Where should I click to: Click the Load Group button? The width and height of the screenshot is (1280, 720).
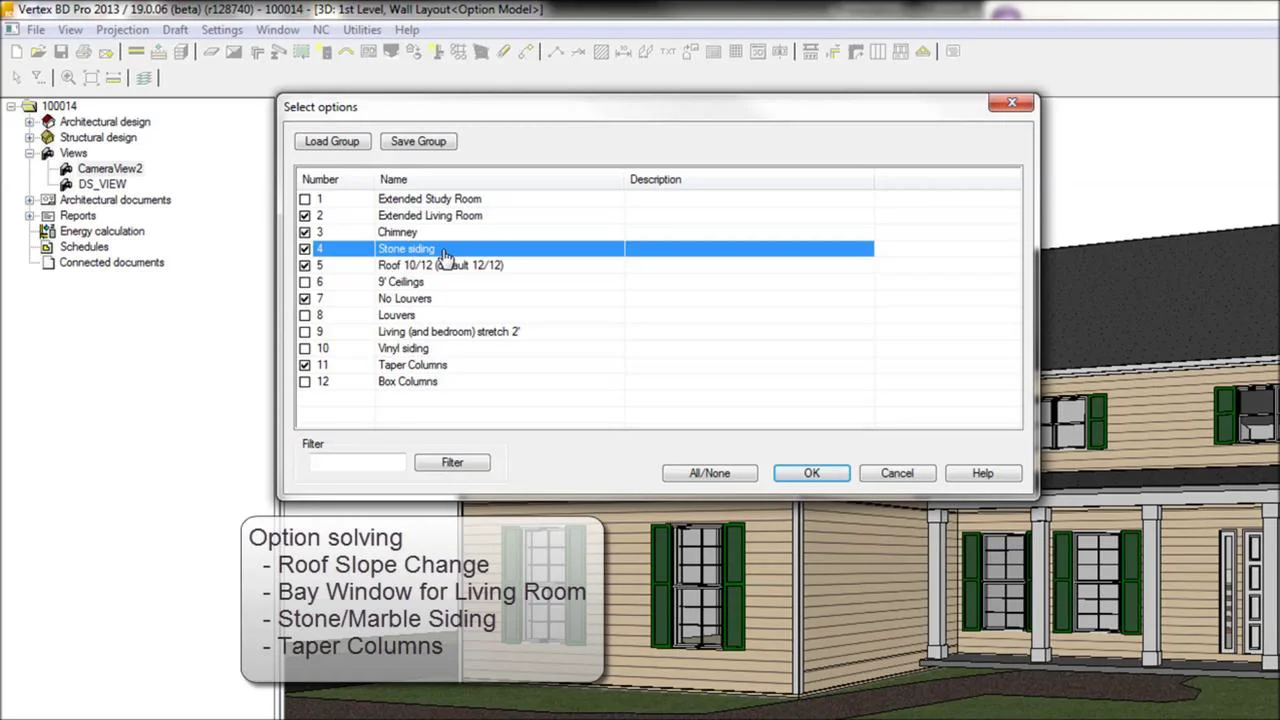tap(332, 141)
